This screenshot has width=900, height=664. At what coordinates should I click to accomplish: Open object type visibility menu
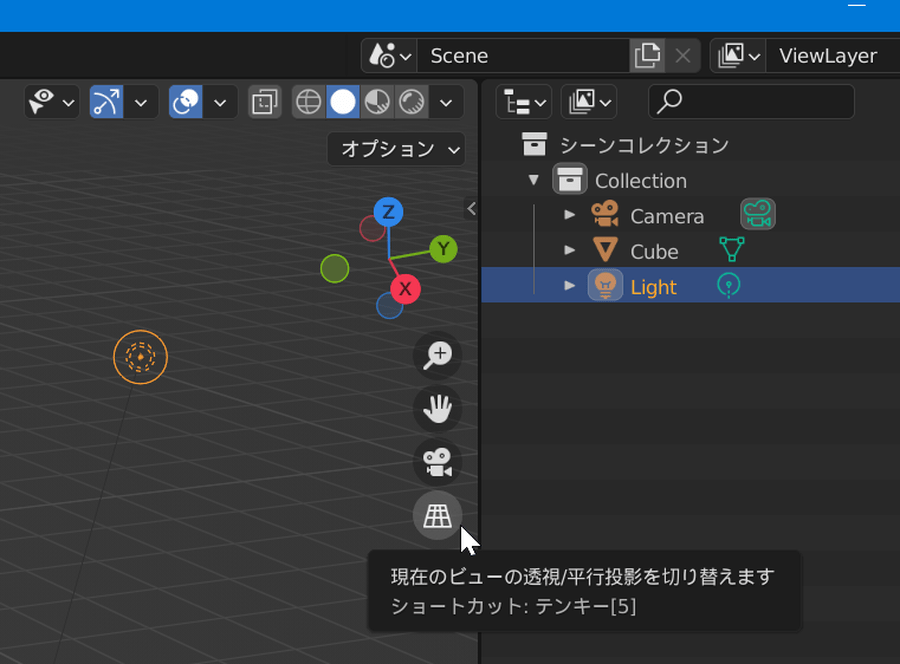pos(52,102)
